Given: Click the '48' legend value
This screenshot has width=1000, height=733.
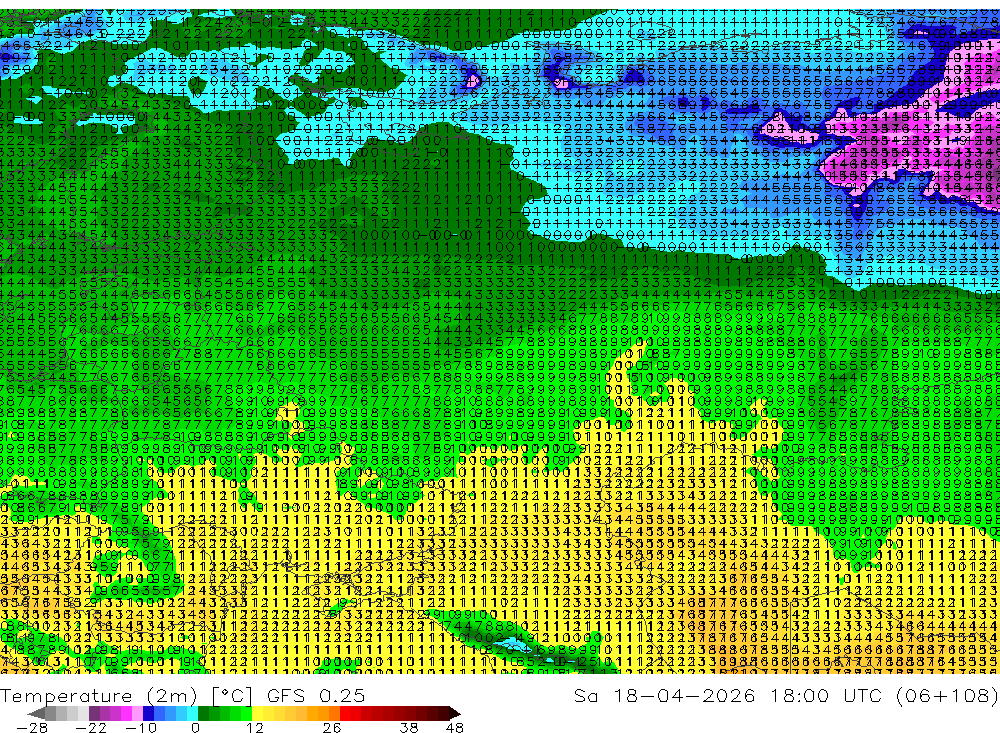Looking at the screenshot, I should click(x=455, y=727).
